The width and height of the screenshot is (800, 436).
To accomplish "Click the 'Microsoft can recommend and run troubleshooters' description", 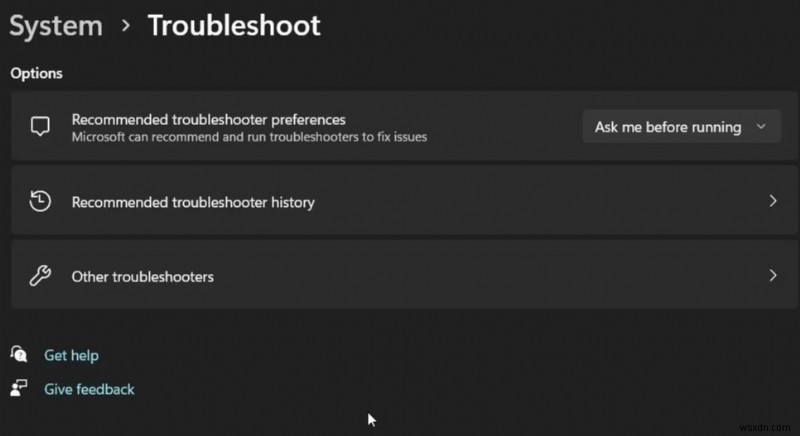I will pyautogui.click(x=249, y=136).
